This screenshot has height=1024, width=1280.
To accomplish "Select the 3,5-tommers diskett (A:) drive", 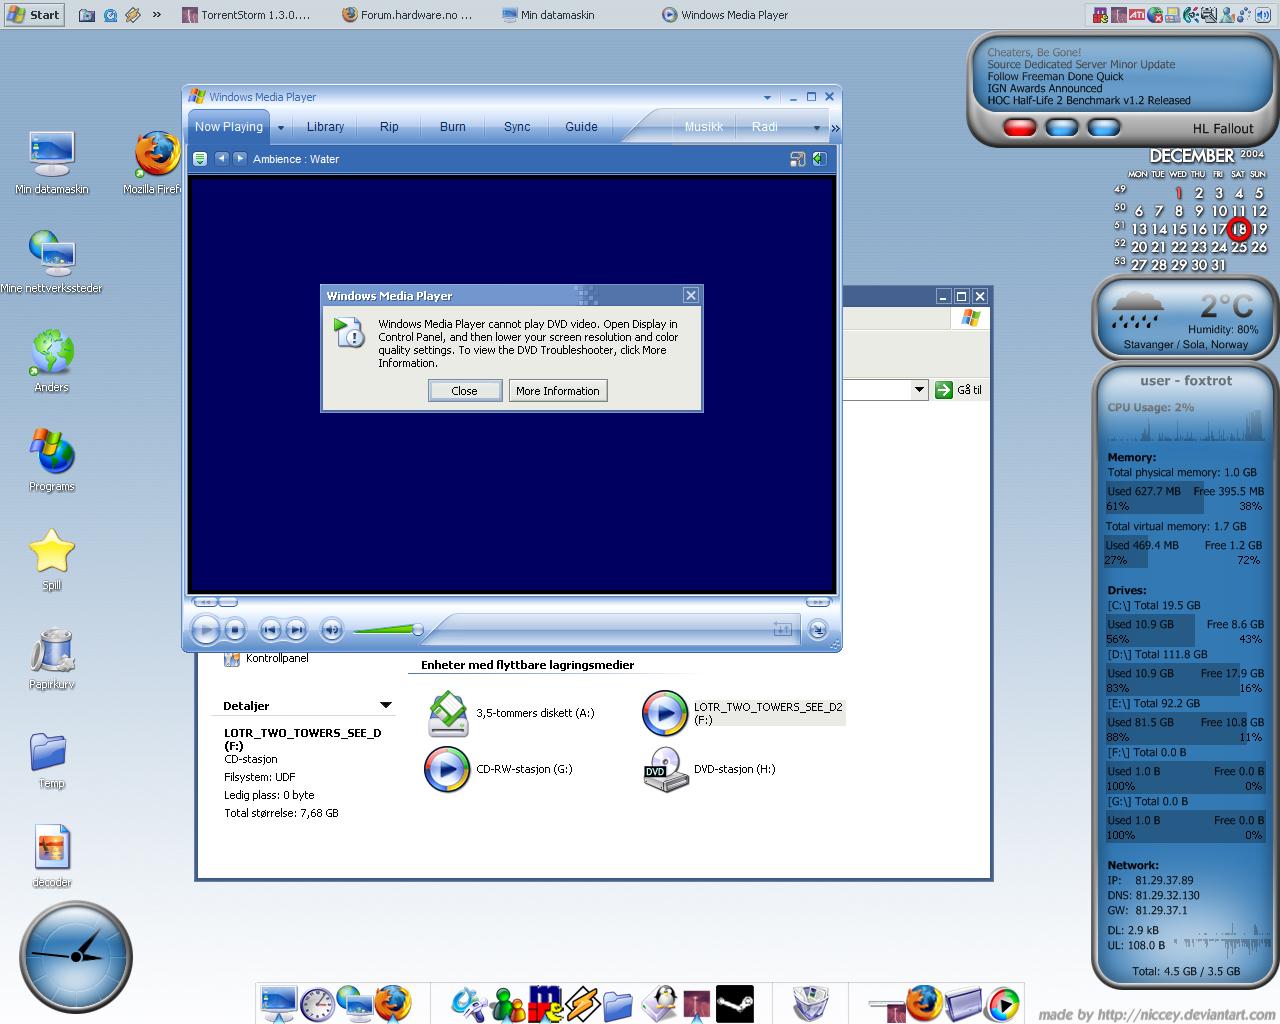I will [511, 713].
